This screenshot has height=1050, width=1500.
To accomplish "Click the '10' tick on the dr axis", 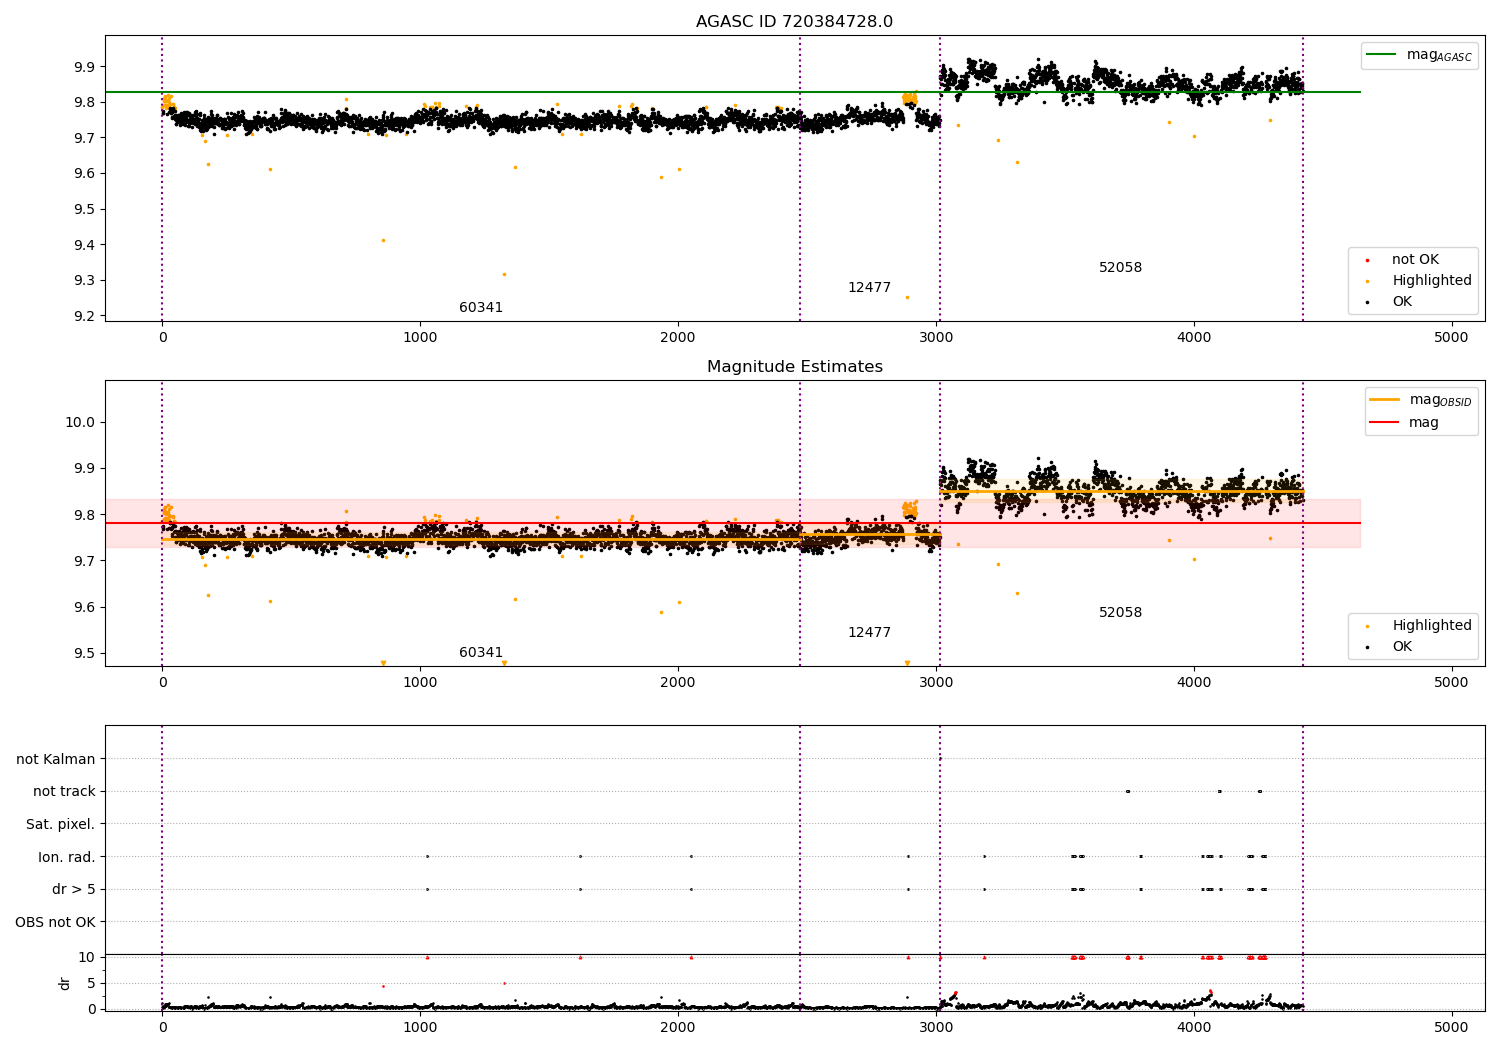I will click(x=87, y=958).
